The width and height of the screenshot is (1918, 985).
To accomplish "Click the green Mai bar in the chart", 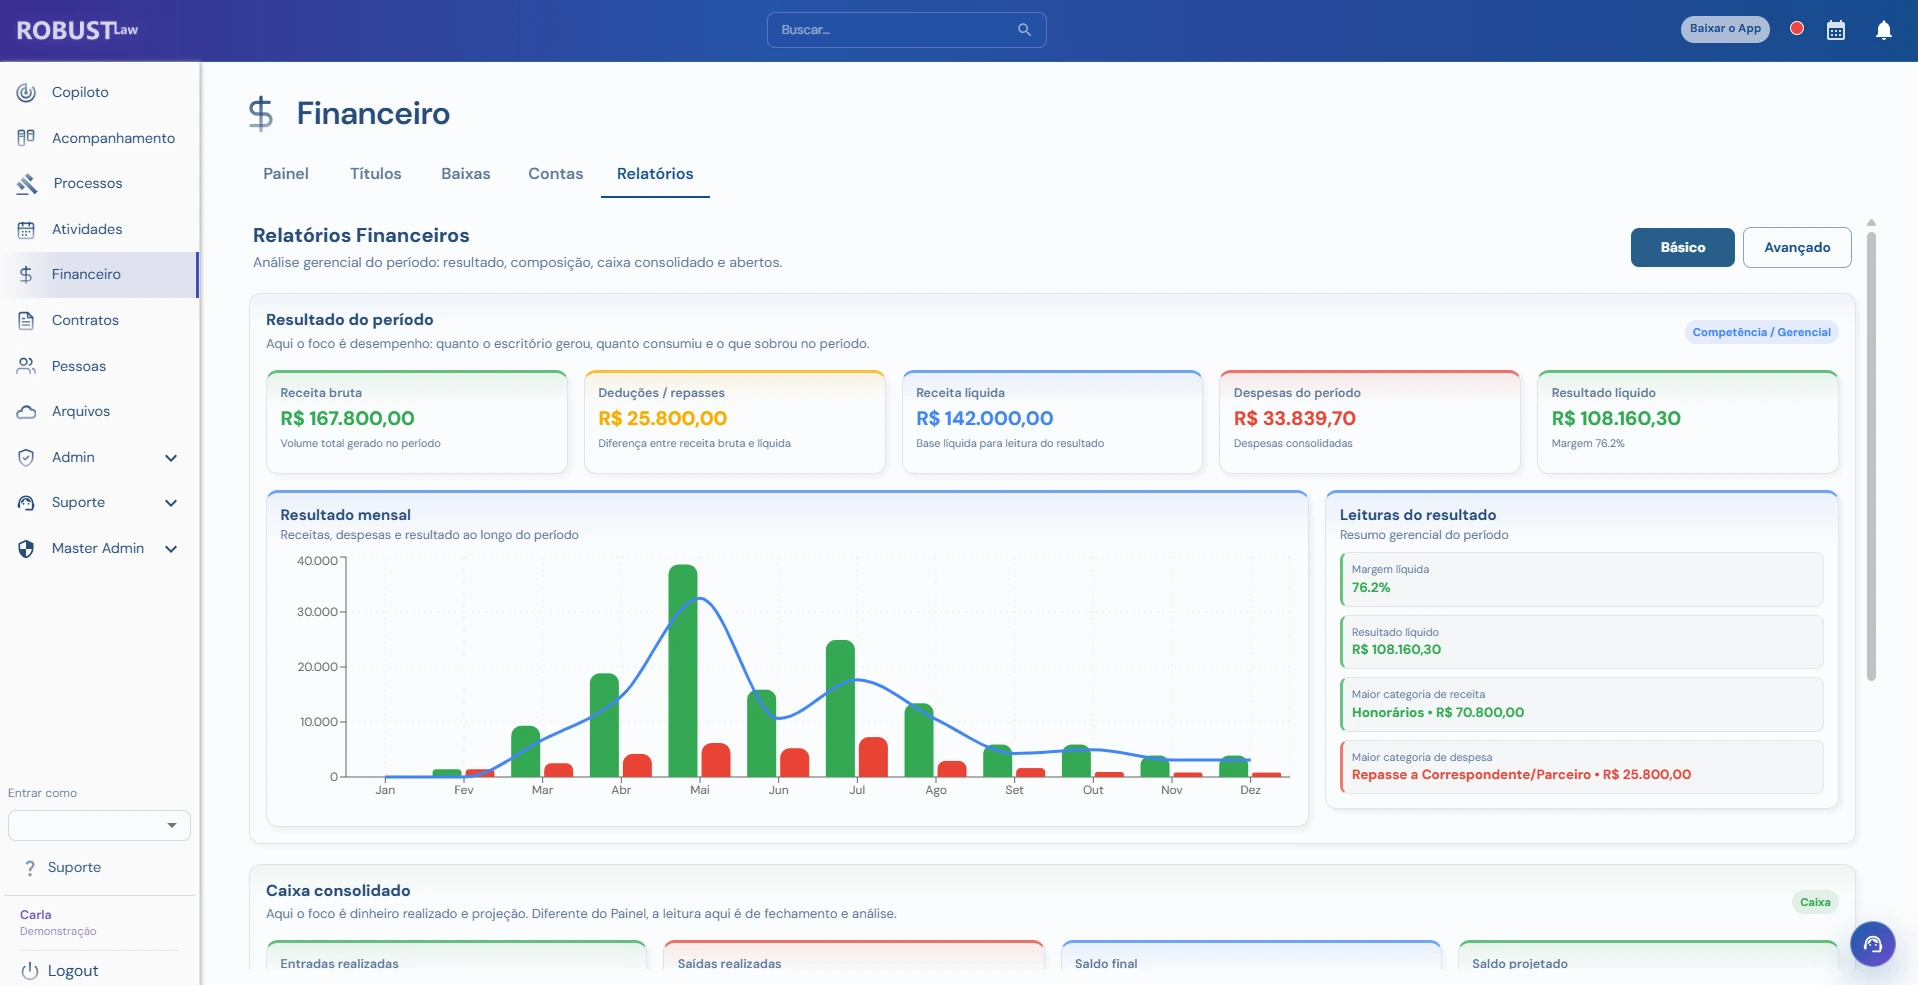I will tap(683, 671).
